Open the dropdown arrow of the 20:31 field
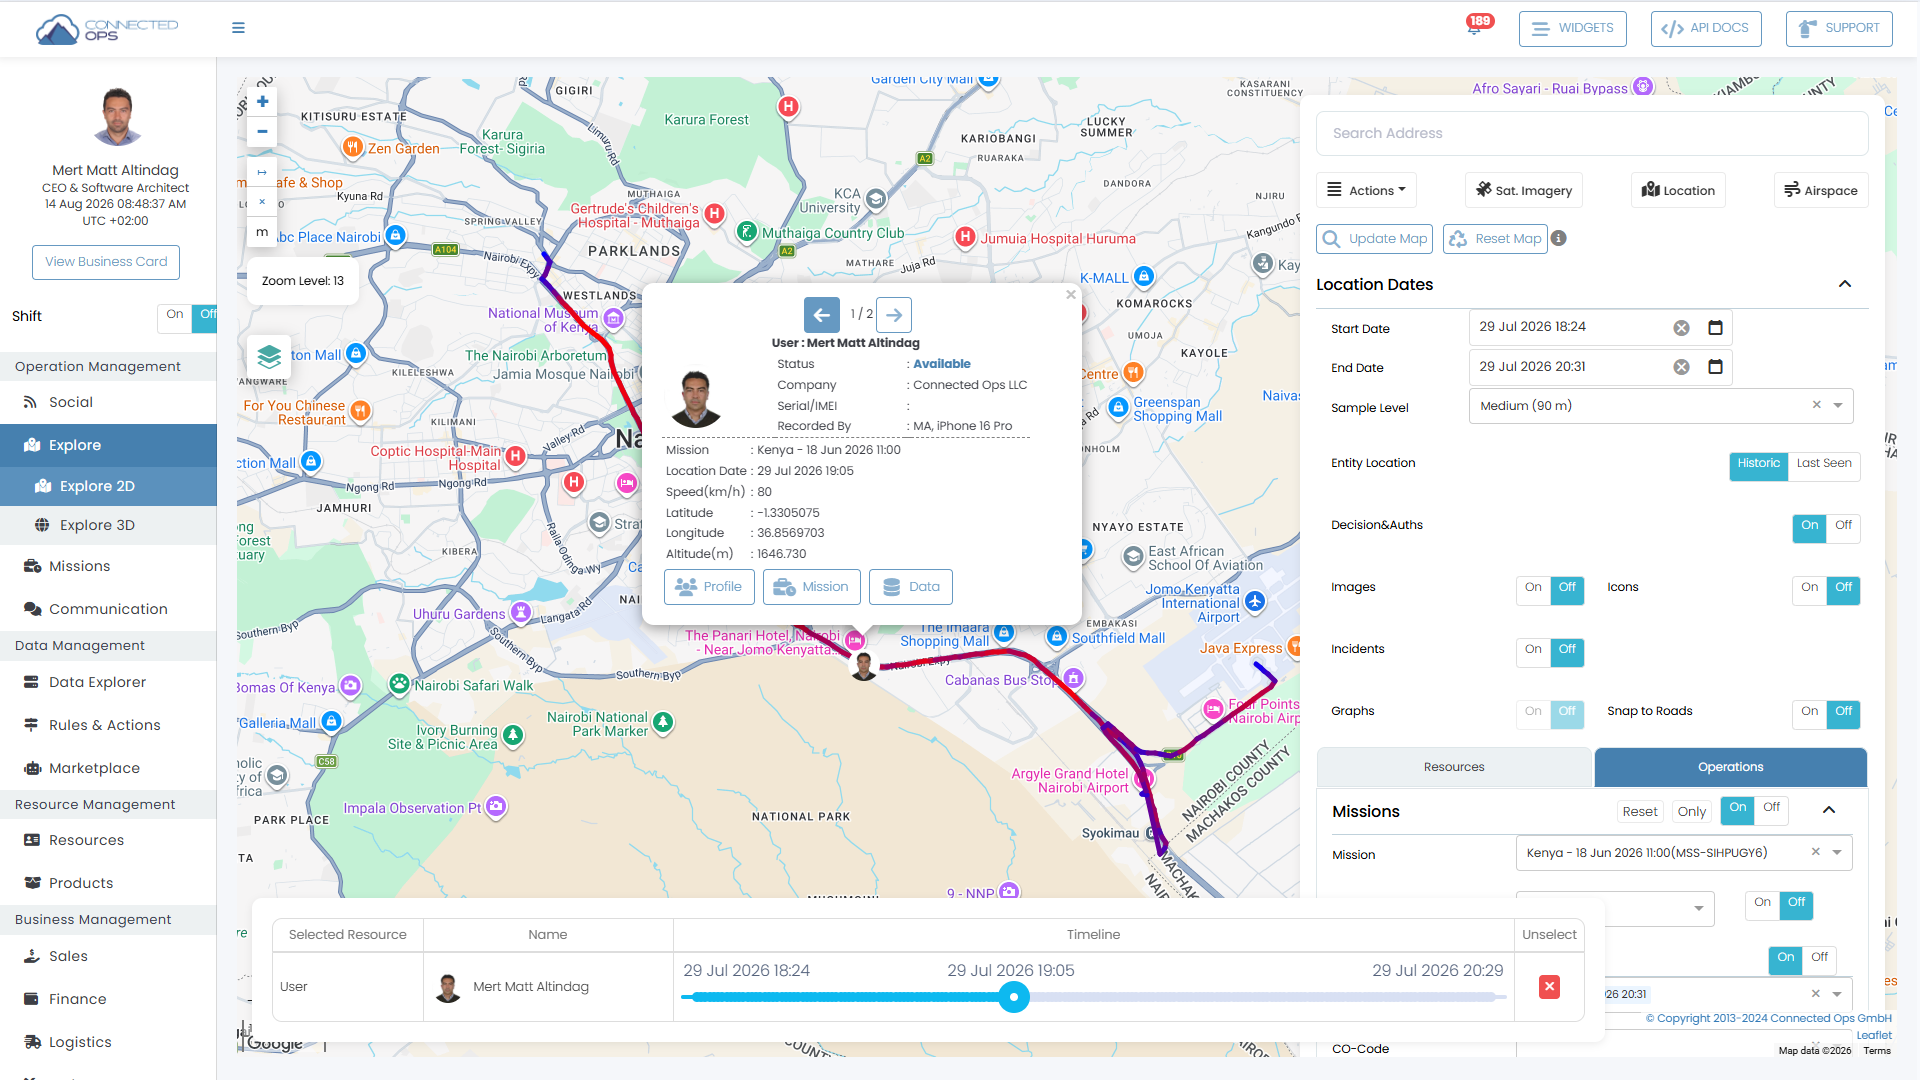 tap(1837, 994)
